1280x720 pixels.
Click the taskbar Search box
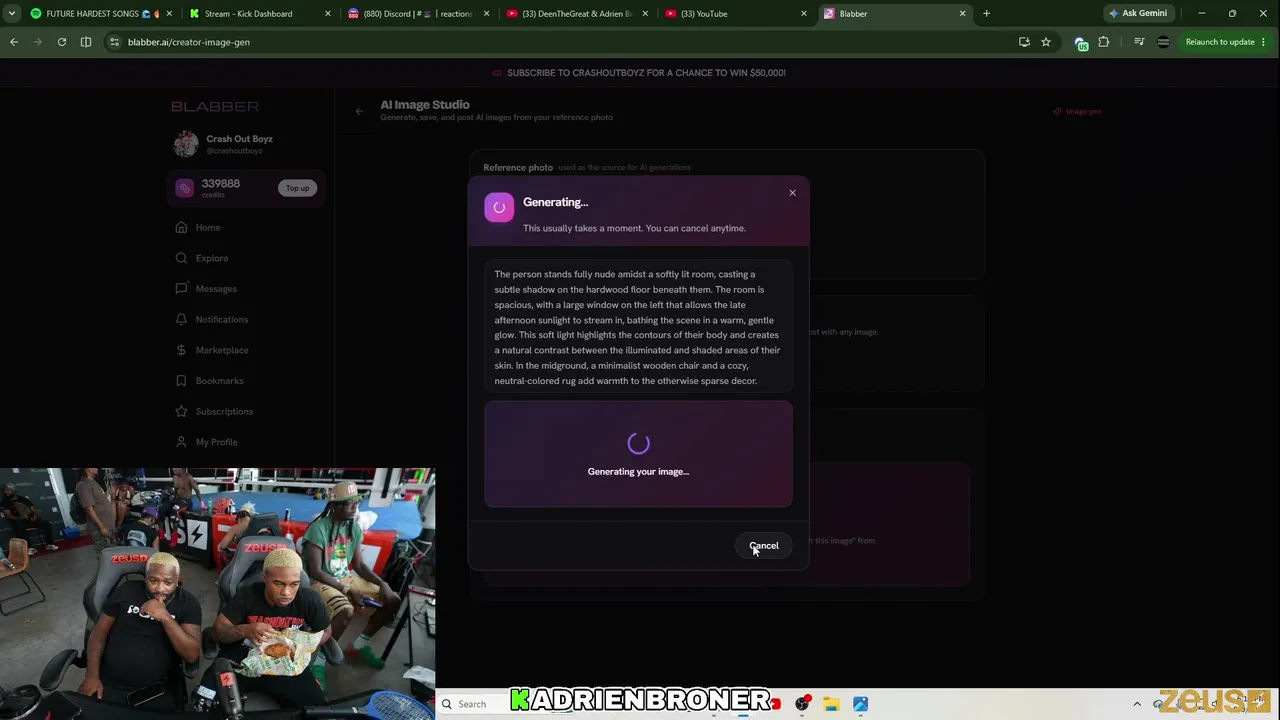pyautogui.click(x=474, y=704)
